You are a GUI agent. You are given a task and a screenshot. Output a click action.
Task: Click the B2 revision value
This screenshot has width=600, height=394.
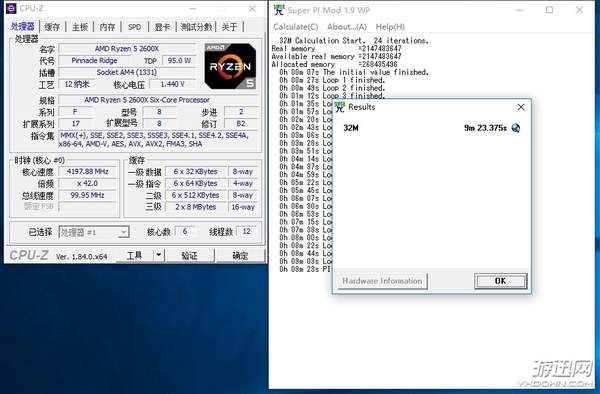[x=241, y=124]
